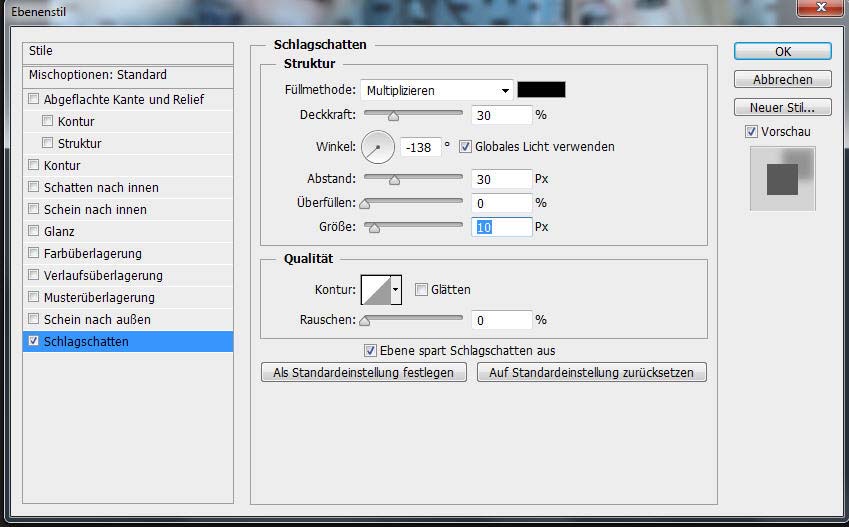Toggle Globales Licht verwenden checkbox
Image resolution: width=849 pixels, height=527 pixels.
coord(465,147)
